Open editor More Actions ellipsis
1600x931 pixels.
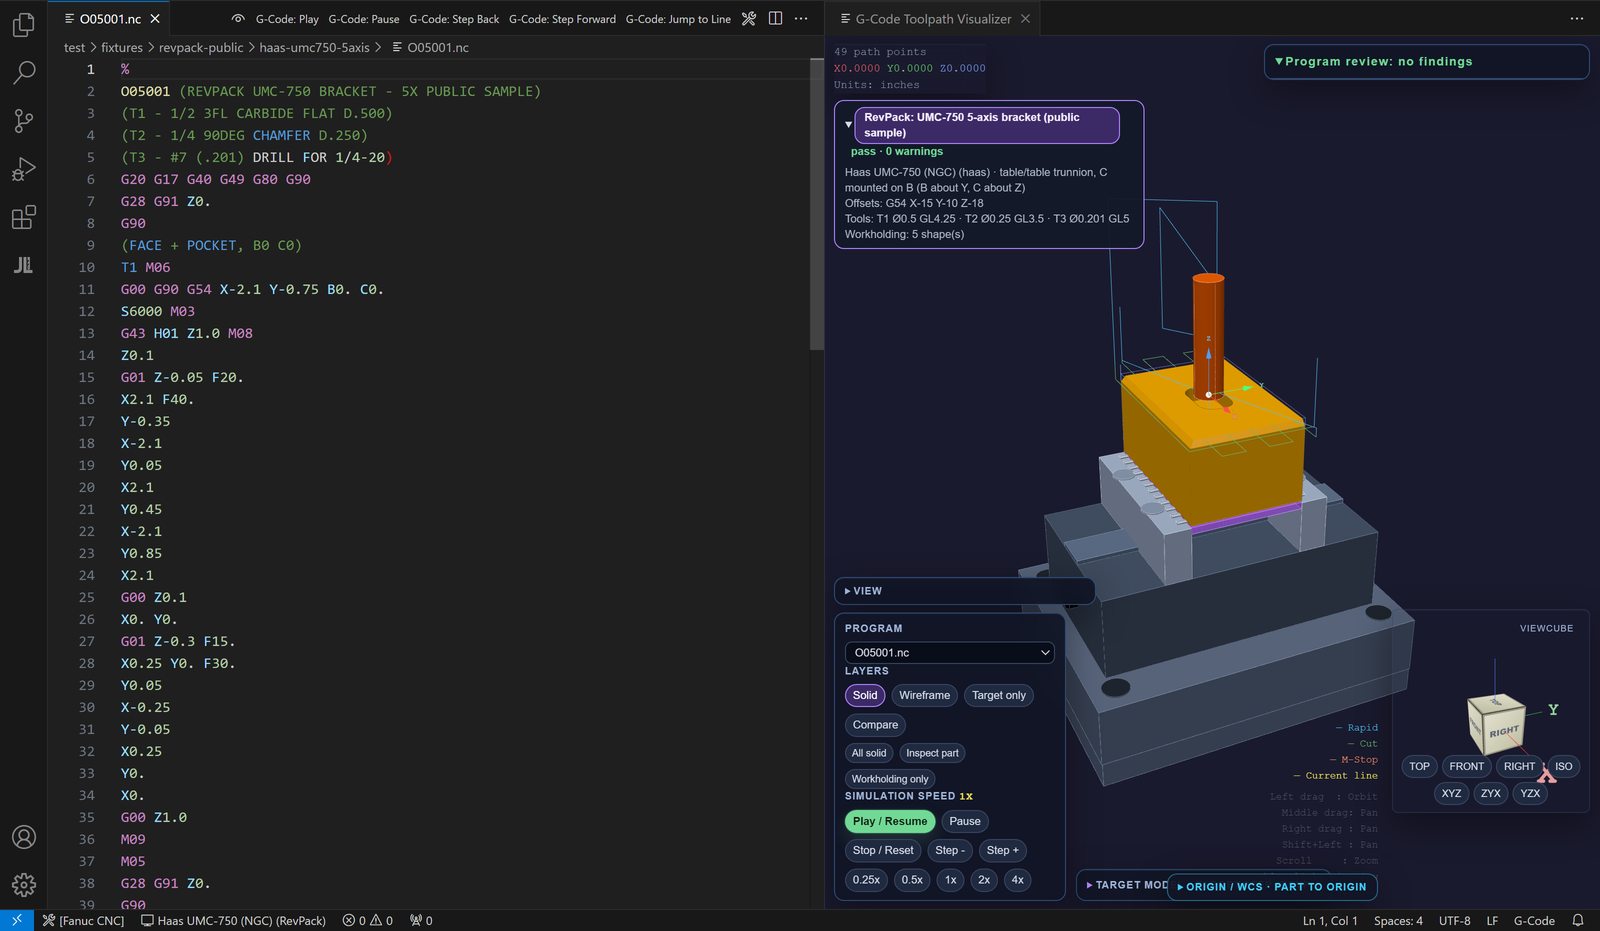801,19
